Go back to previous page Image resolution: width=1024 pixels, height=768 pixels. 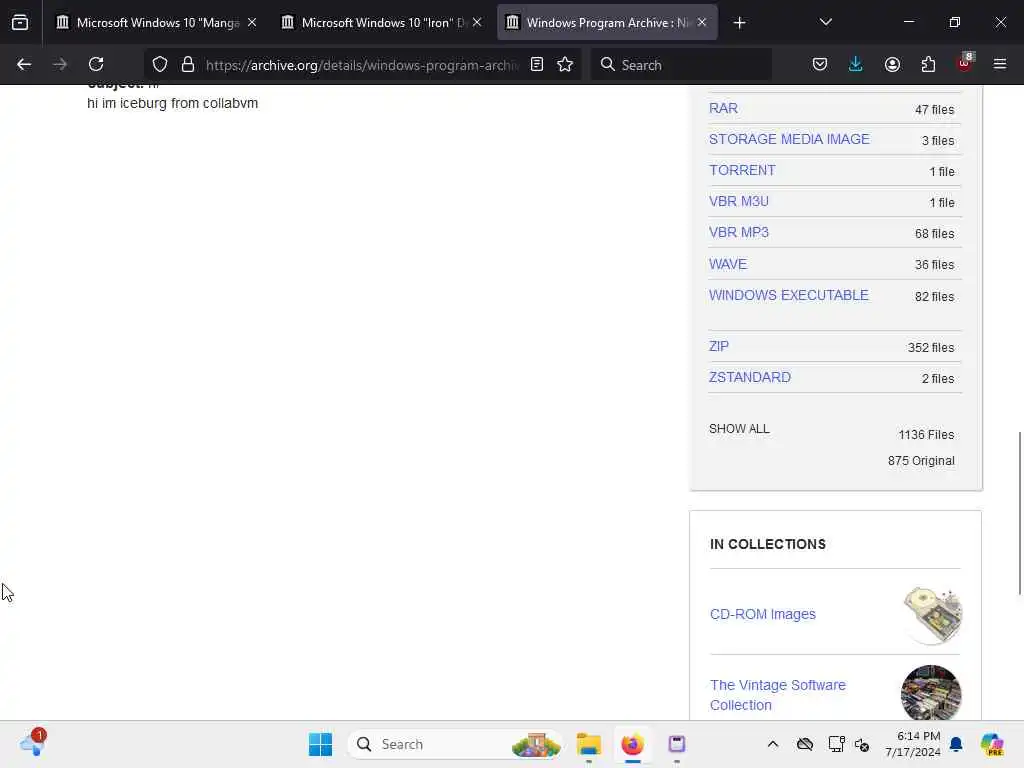[24, 64]
